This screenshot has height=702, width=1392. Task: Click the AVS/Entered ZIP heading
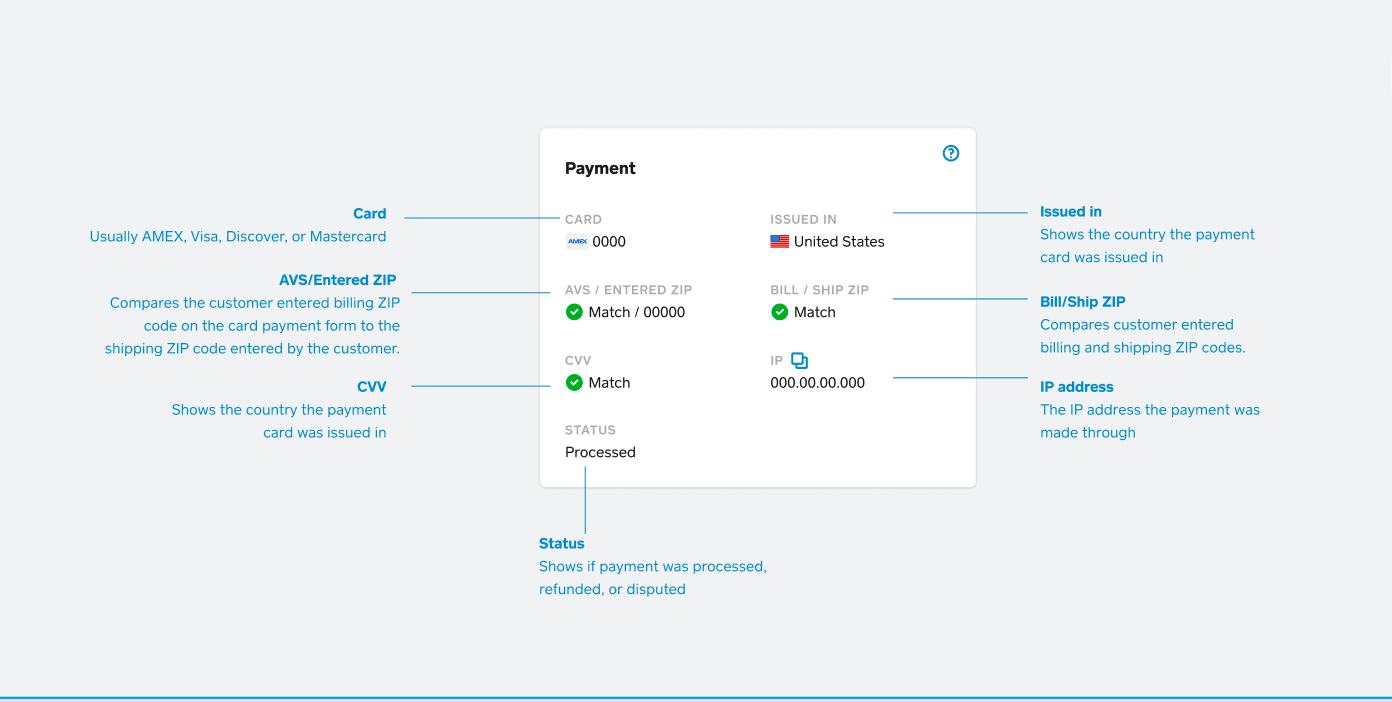tap(338, 280)
